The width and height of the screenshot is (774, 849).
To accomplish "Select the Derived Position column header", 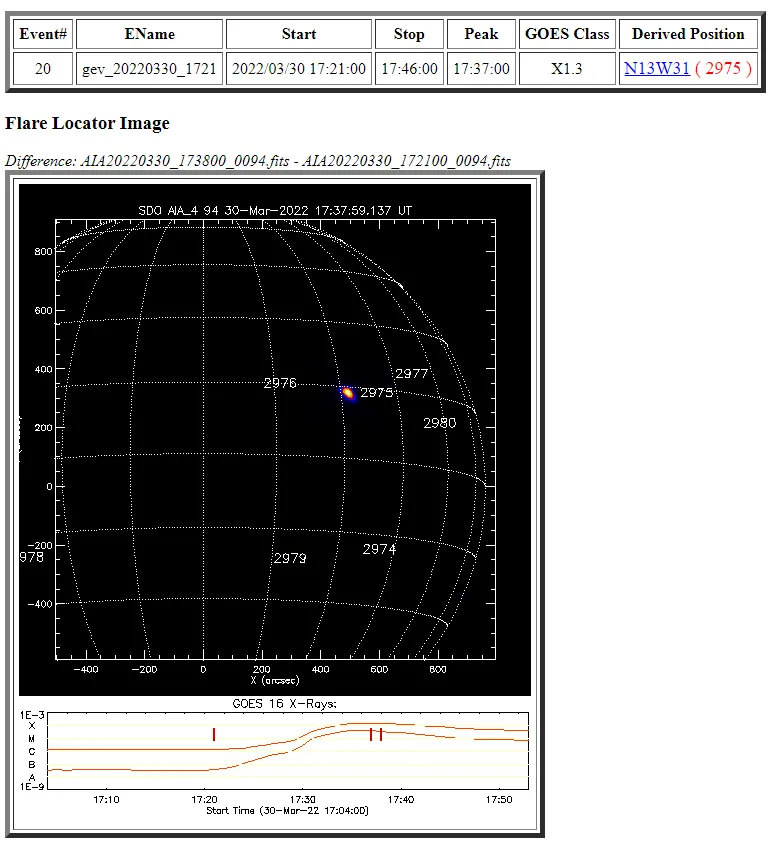I will coord(688,34).
